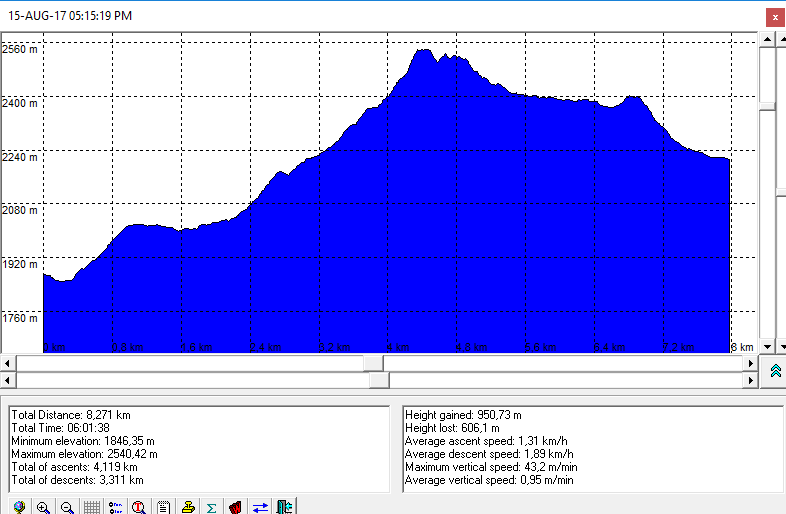Image resolution: width=786 pixels, height=514 pixels.
Task: Click the yellow stamp icon
Action: click(187, 507)
